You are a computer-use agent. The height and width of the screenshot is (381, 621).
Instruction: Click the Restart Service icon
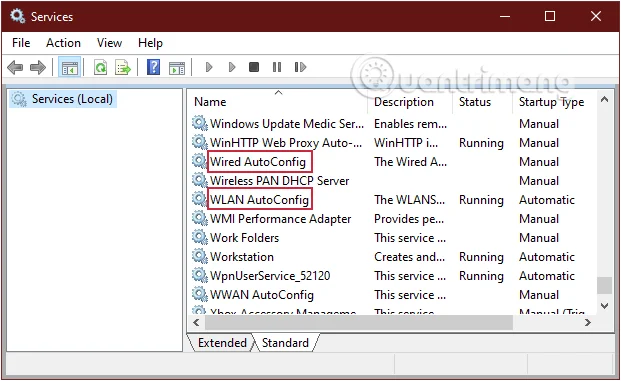[300, 67]
